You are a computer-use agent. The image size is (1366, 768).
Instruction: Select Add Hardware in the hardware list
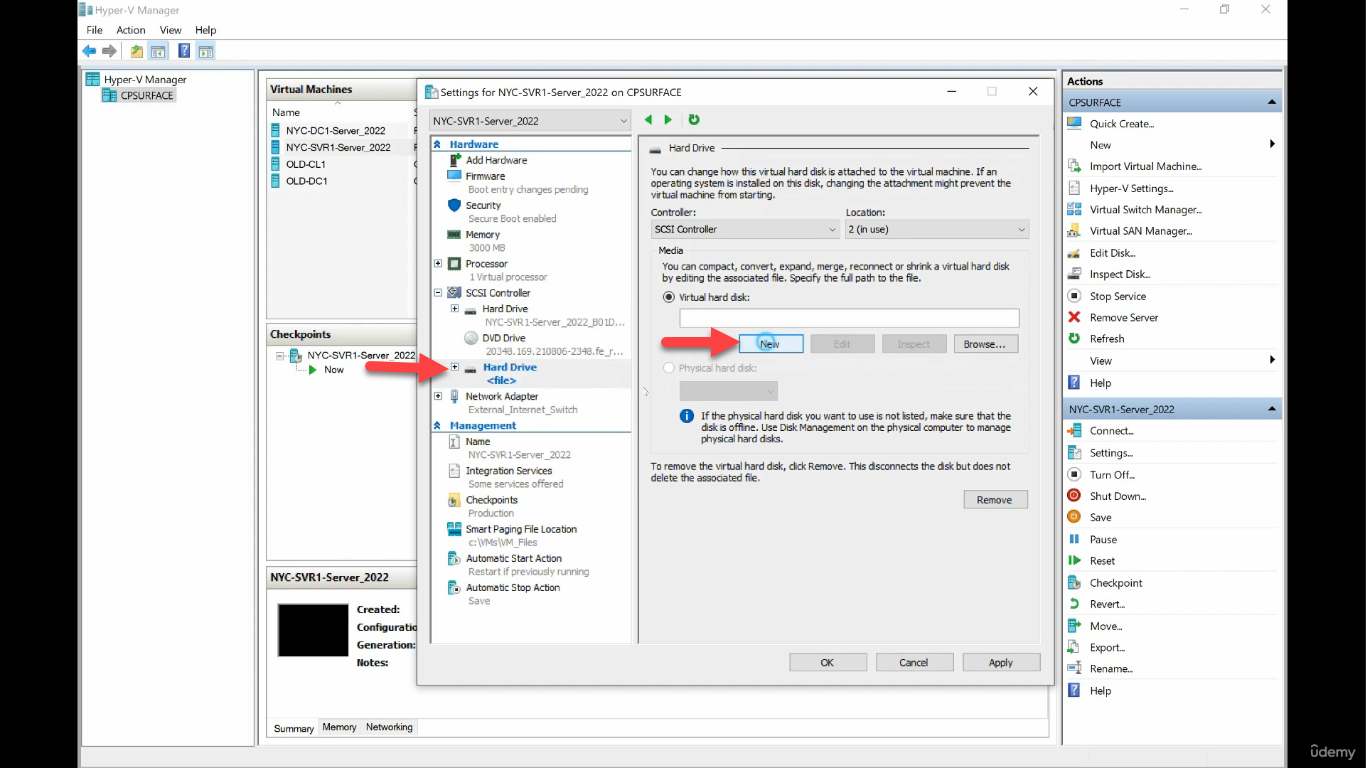tap(496, 160)
